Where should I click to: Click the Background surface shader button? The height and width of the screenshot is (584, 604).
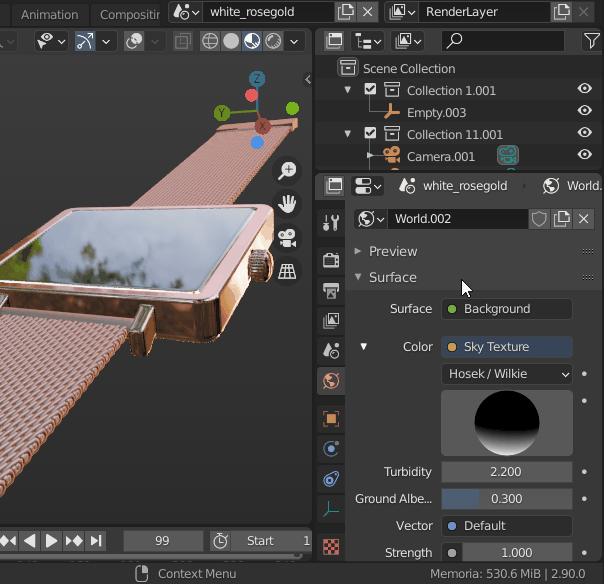pos(507,309)
